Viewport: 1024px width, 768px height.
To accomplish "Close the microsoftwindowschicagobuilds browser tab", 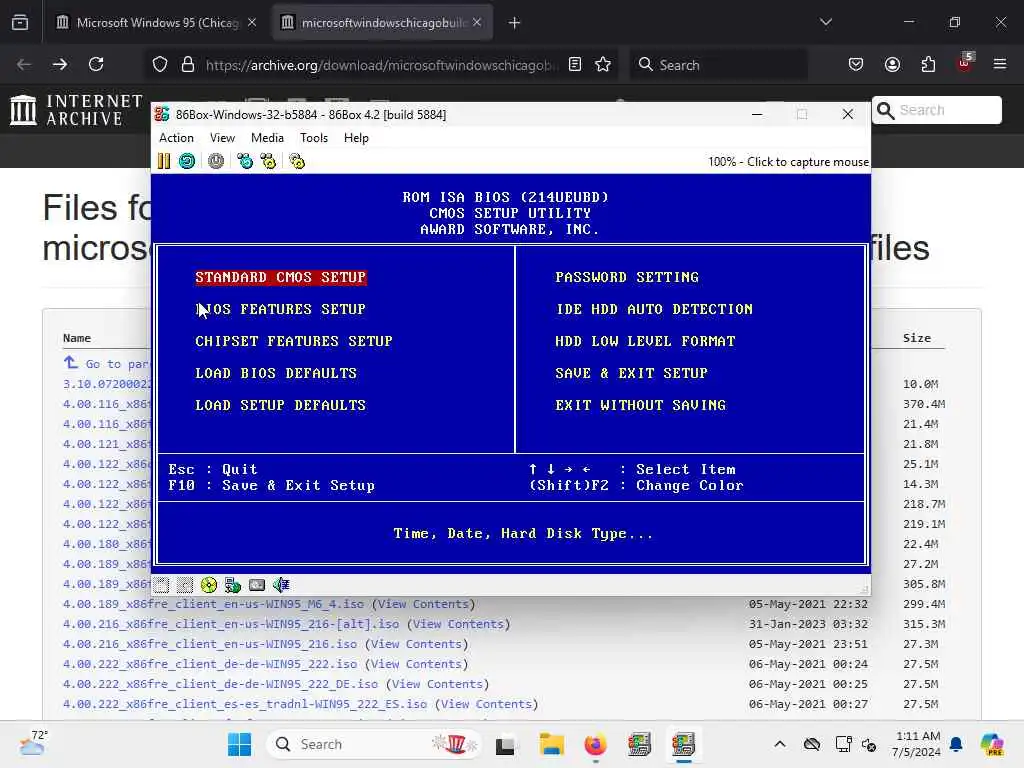I will tap(477, 22).
